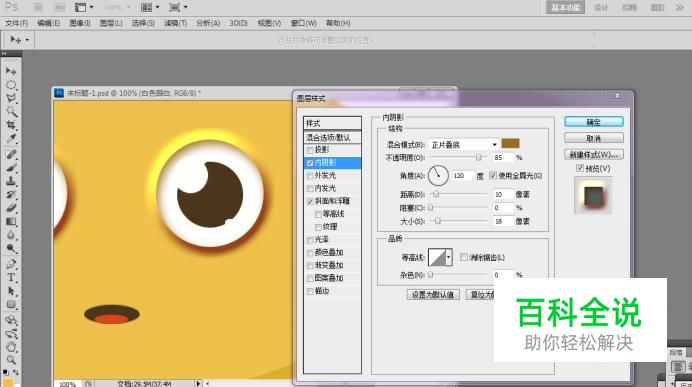Toggle the 预览 preview checkbox

(580, 168)
